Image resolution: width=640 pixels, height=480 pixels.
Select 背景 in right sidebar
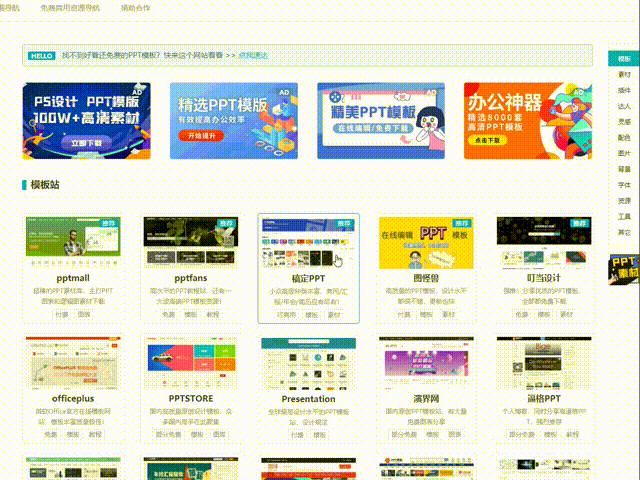coord(624,169)
